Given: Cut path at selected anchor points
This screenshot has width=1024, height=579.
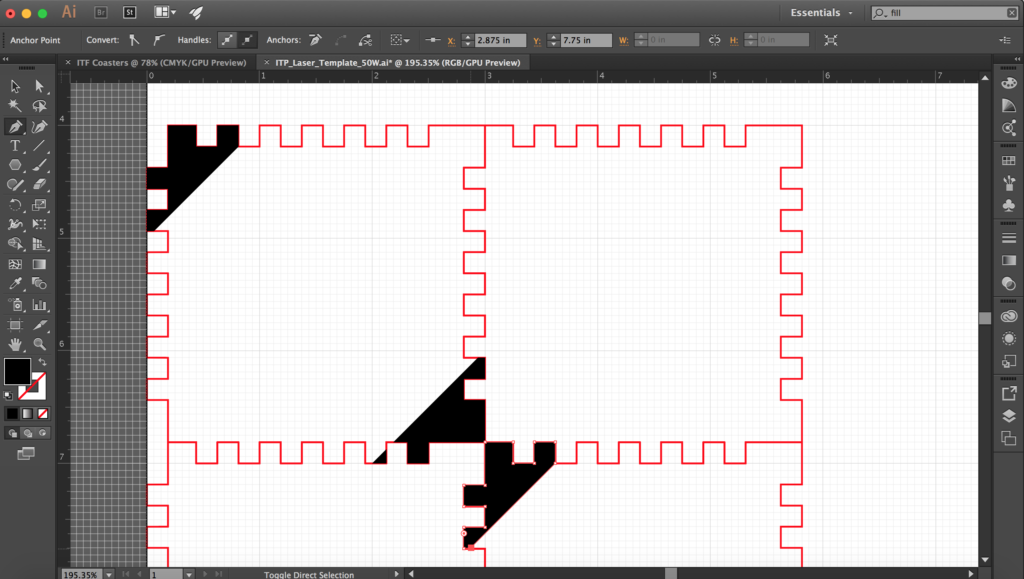Looking at the screenshot, I should click(x=366, y=40).
